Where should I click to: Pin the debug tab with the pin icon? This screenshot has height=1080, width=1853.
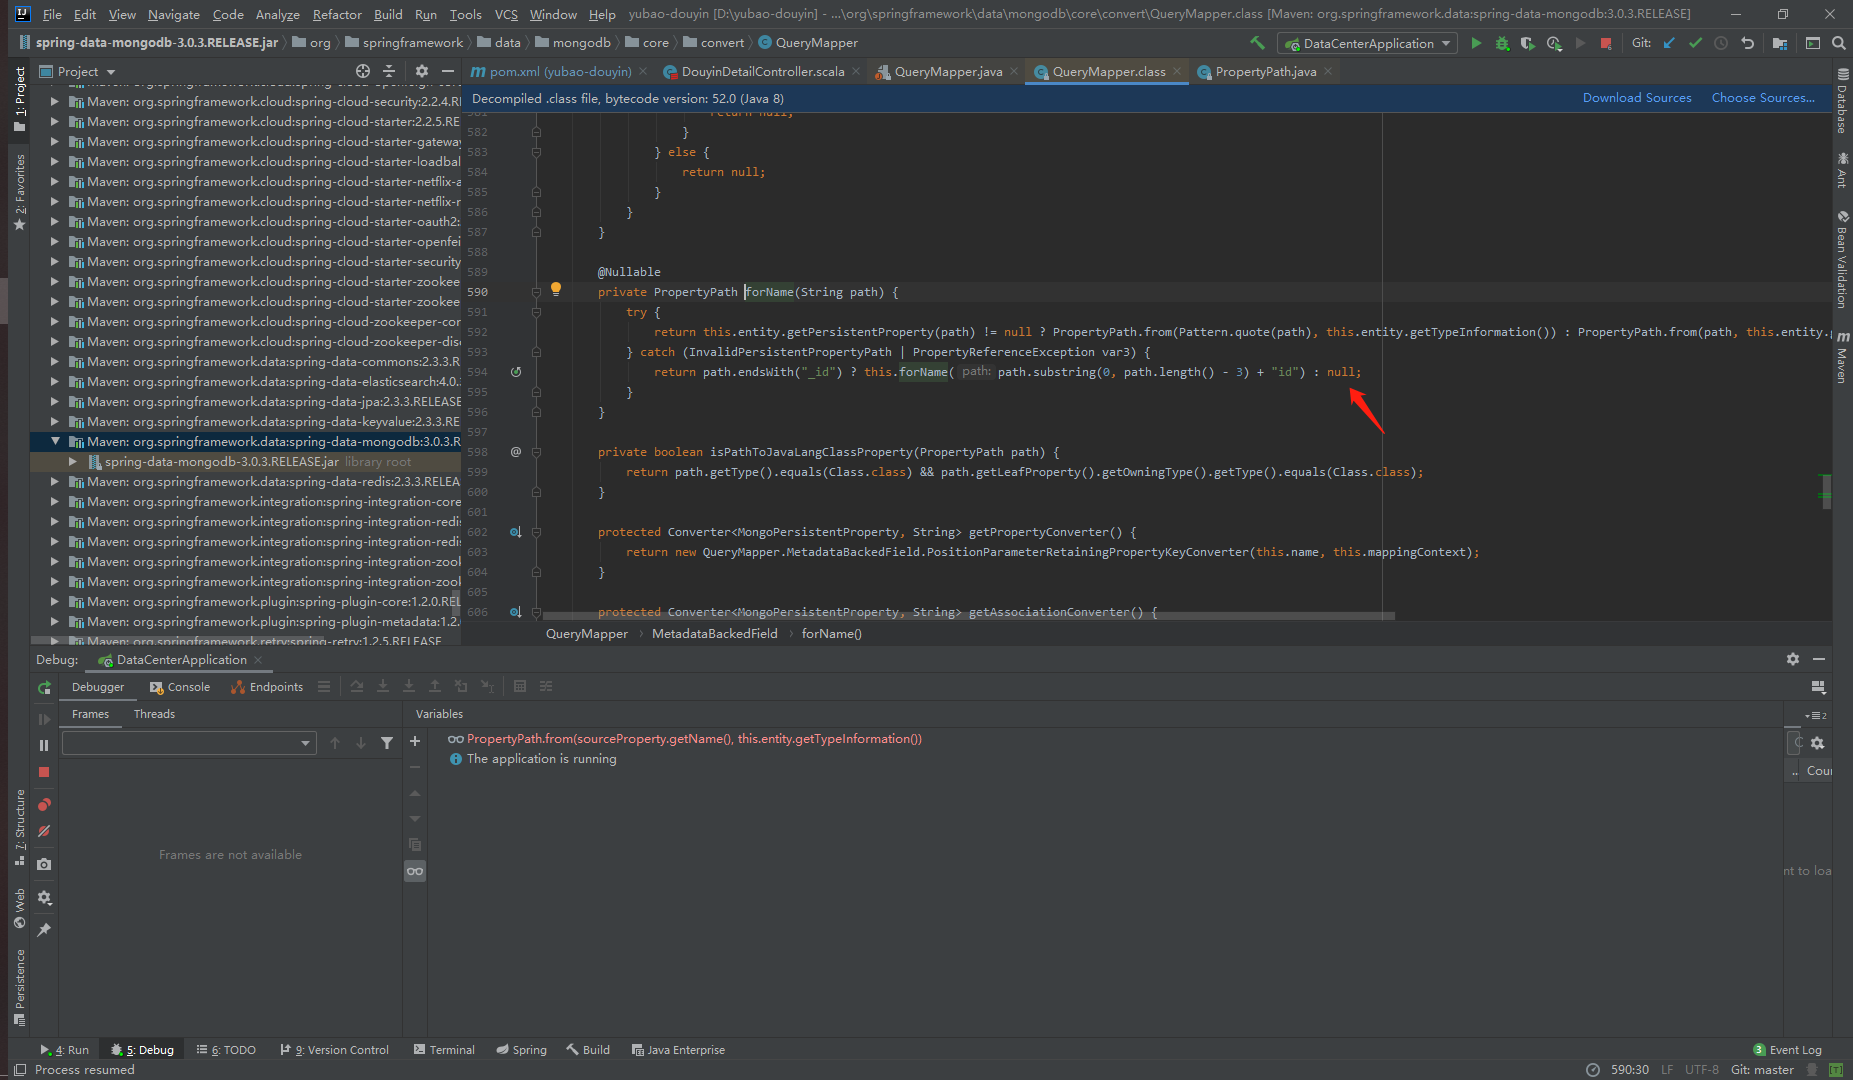44,930
